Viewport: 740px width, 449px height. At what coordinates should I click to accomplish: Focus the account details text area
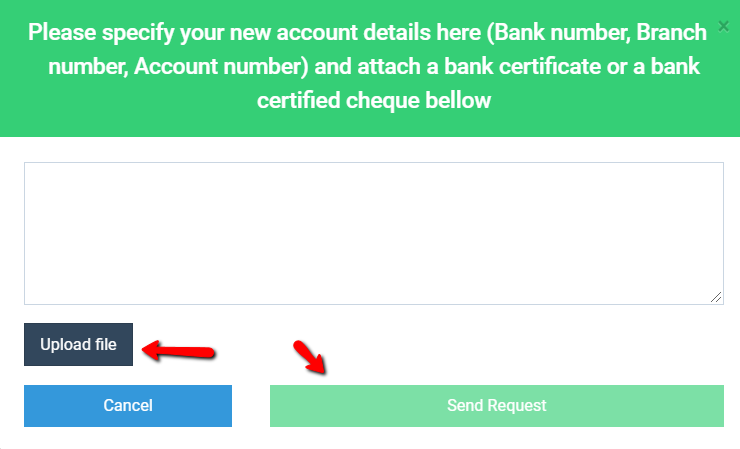tap(374, 233)
